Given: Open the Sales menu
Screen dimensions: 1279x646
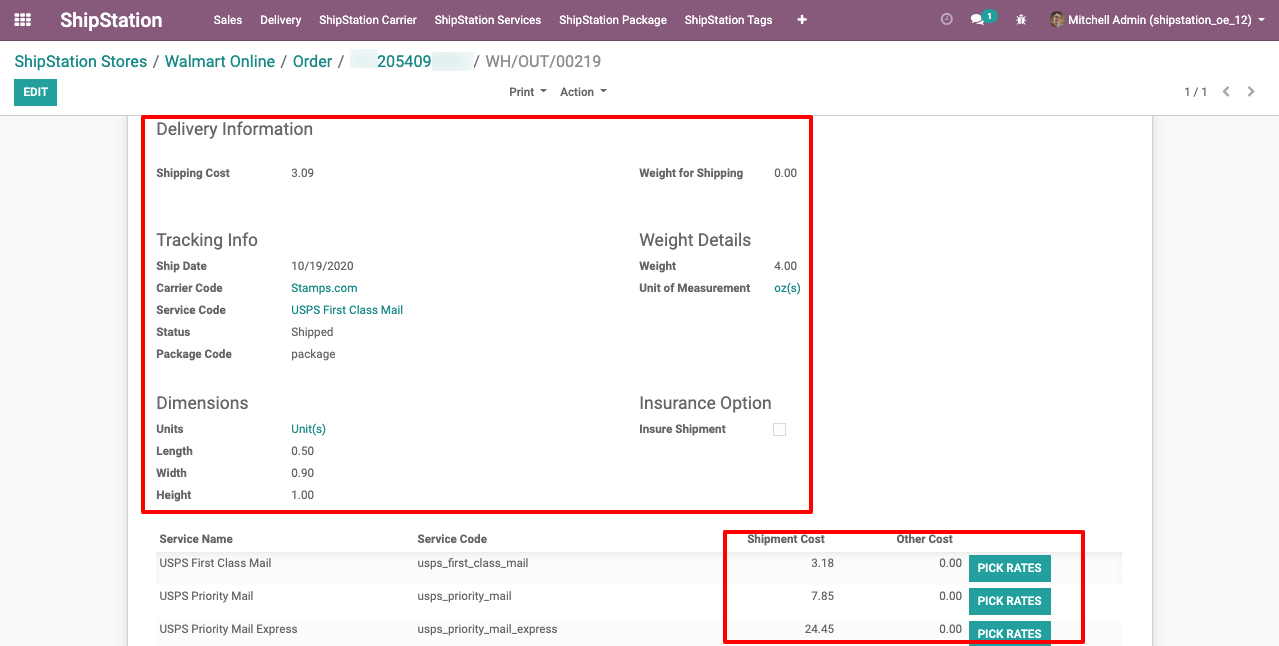Looking at the screenshot, I should (228, 20).
